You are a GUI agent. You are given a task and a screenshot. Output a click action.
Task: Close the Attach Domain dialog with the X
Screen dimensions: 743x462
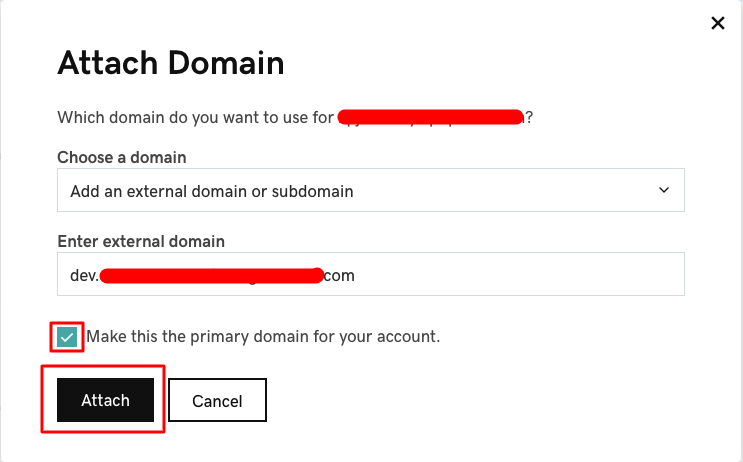718,23
